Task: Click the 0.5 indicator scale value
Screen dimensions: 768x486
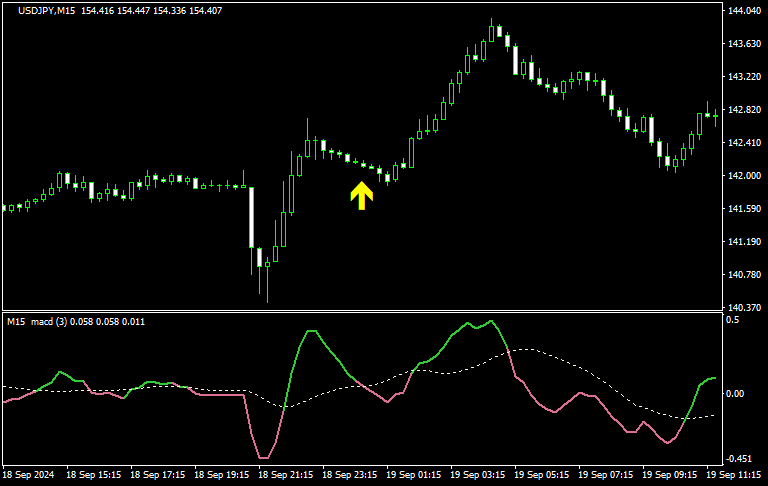Action: pyautogui.click(x=732, y=320)
